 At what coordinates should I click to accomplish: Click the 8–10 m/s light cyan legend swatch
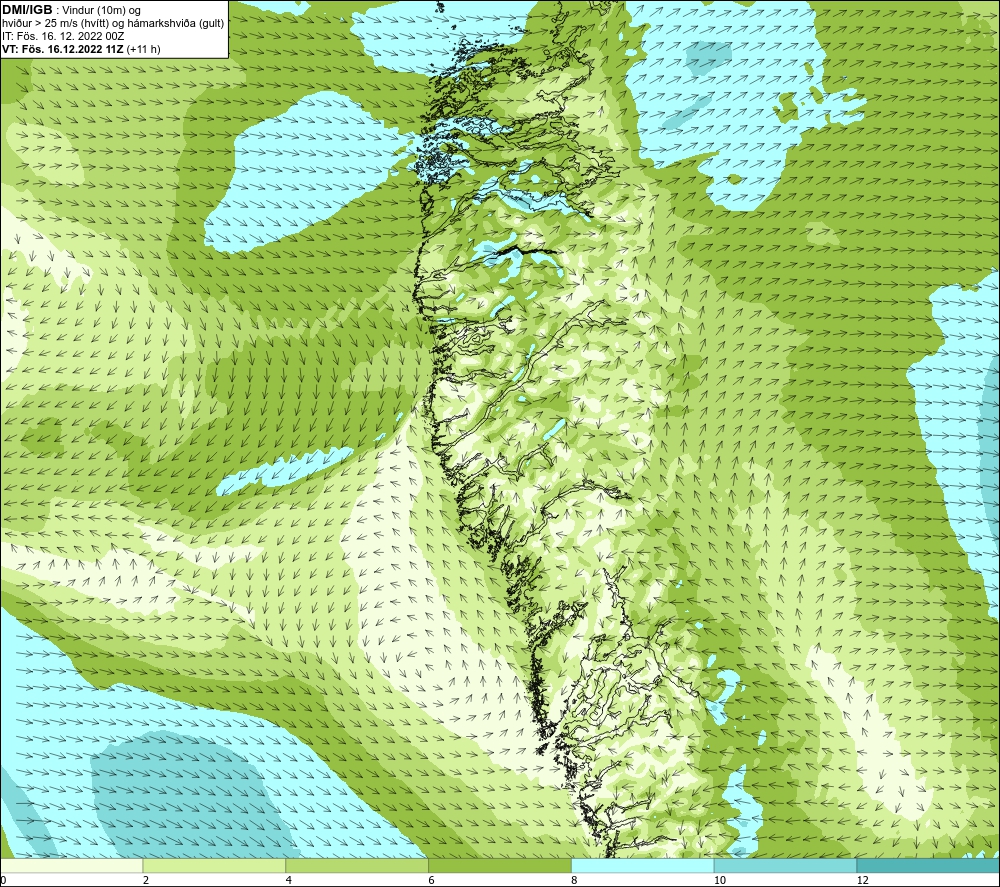643,866
